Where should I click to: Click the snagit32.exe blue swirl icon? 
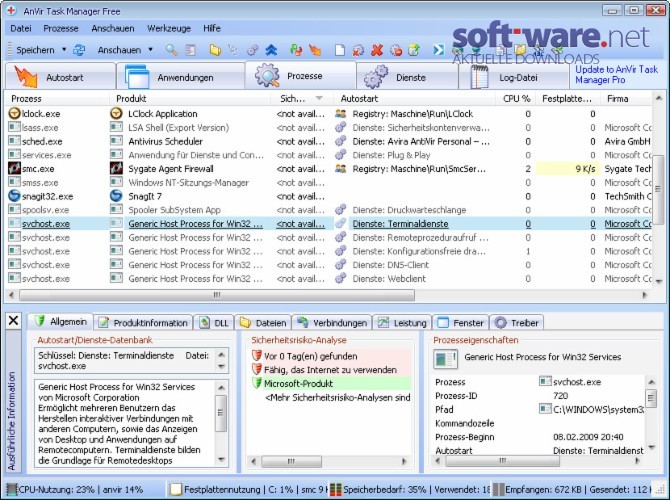(x=15, y=196)
